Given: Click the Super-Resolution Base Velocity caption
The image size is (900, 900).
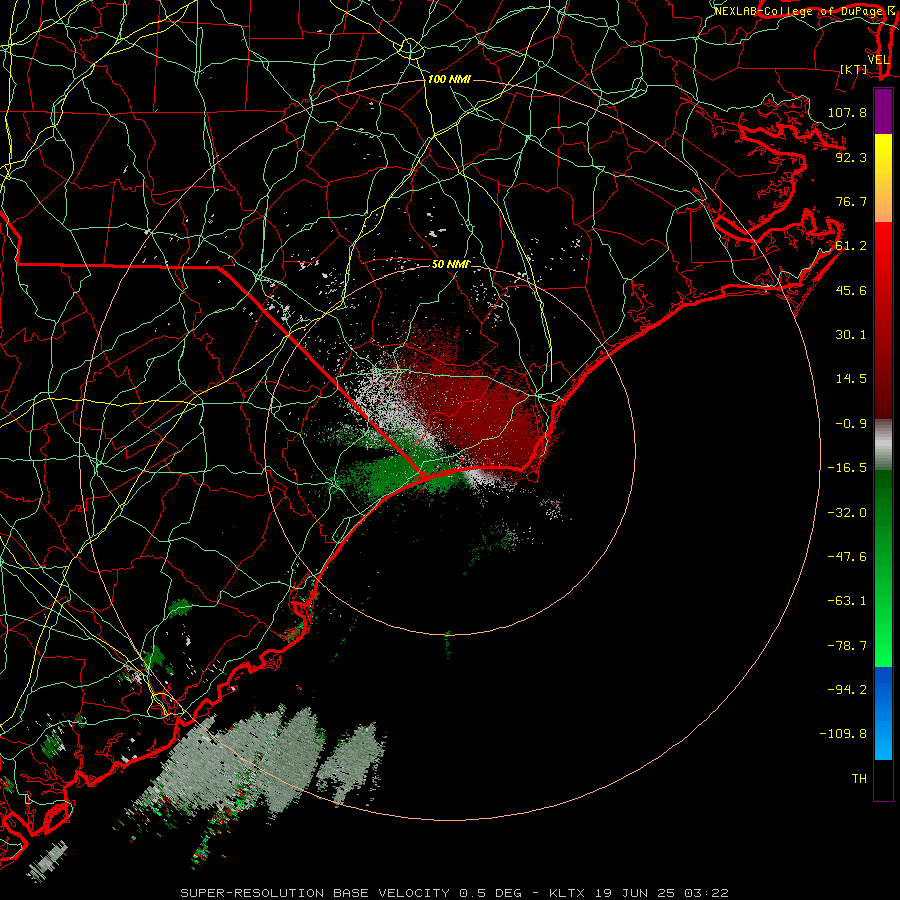Looking at the screenshot, I should 454,893.
